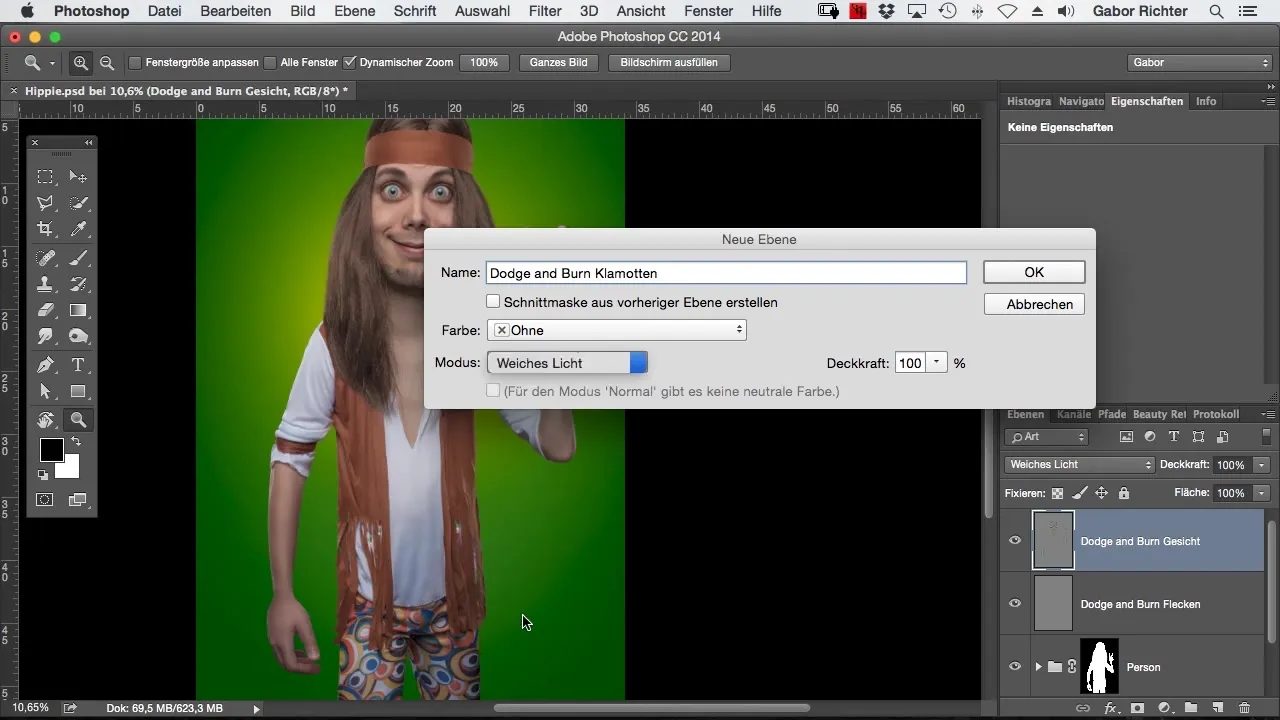The height and width of the screenshot is (720, 1280).
Task: Expand the Person layer group
Action: pos(1038,667)
